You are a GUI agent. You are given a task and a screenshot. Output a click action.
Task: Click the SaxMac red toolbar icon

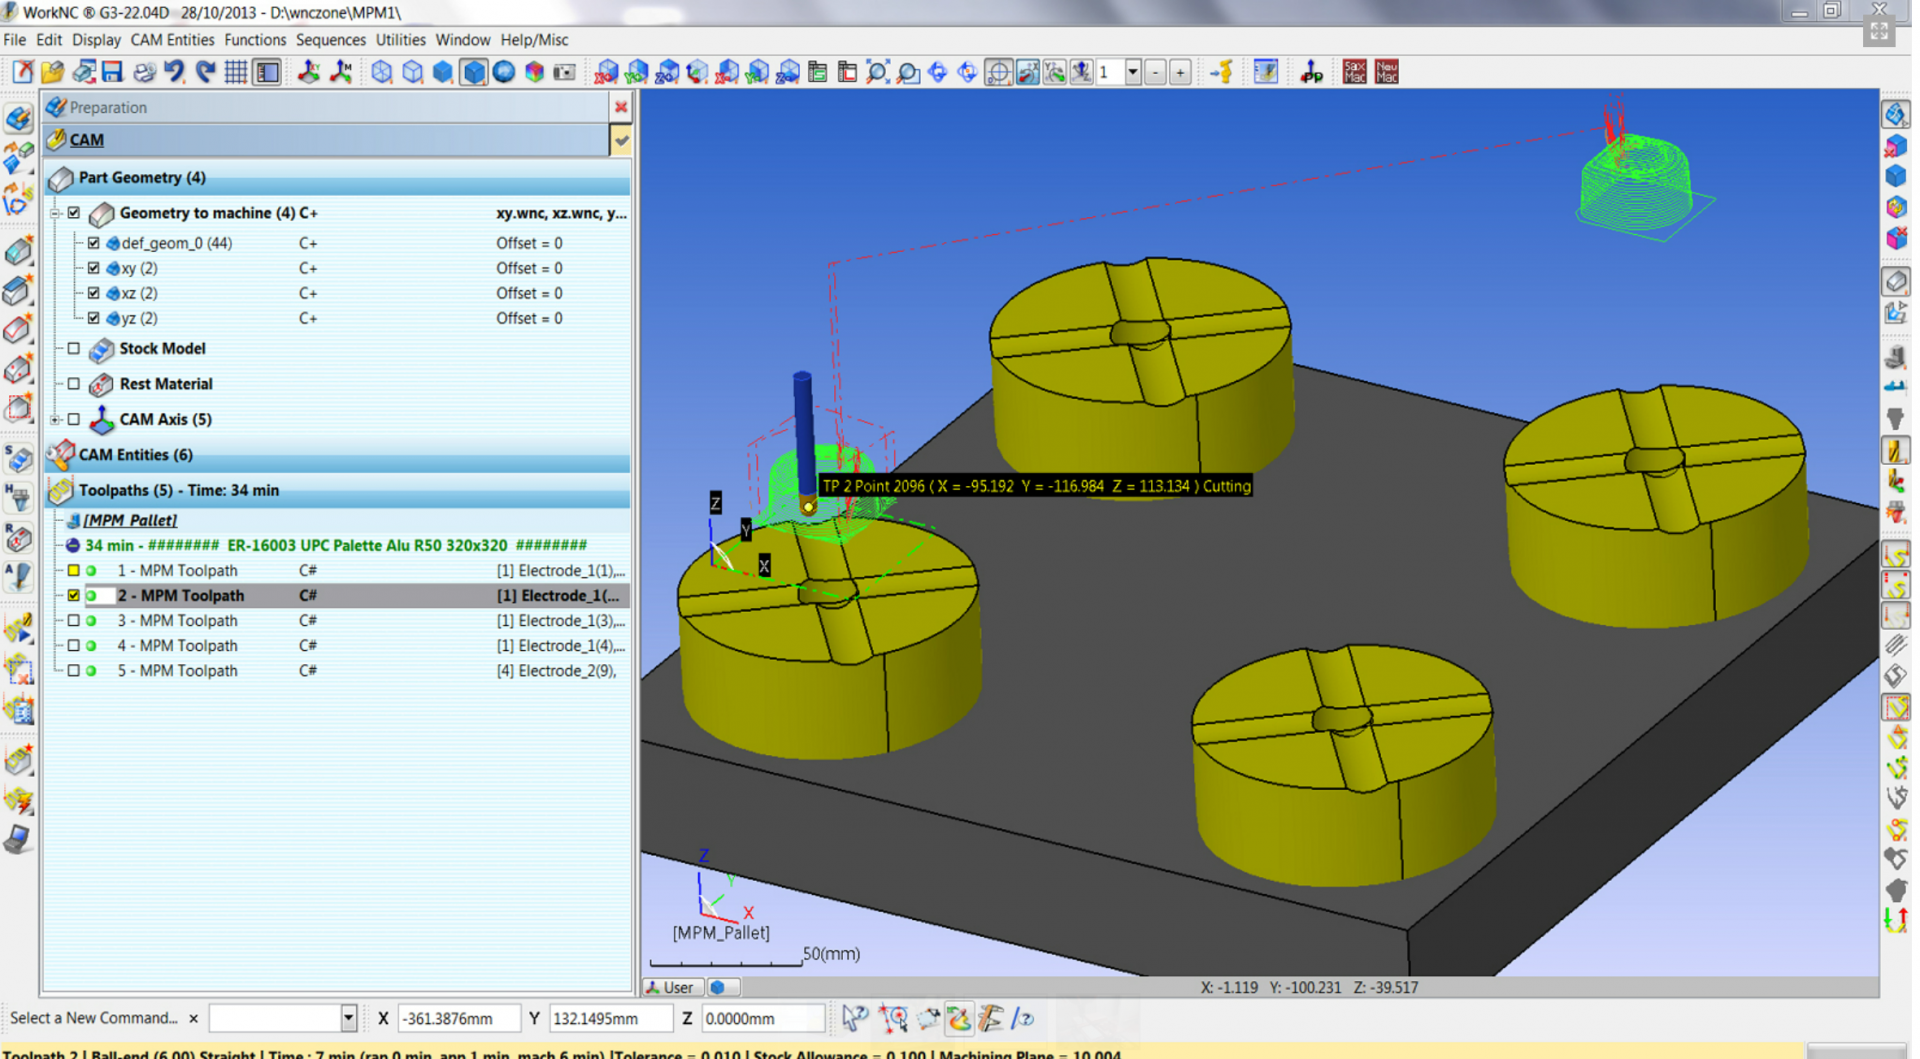click(1354, 72)
